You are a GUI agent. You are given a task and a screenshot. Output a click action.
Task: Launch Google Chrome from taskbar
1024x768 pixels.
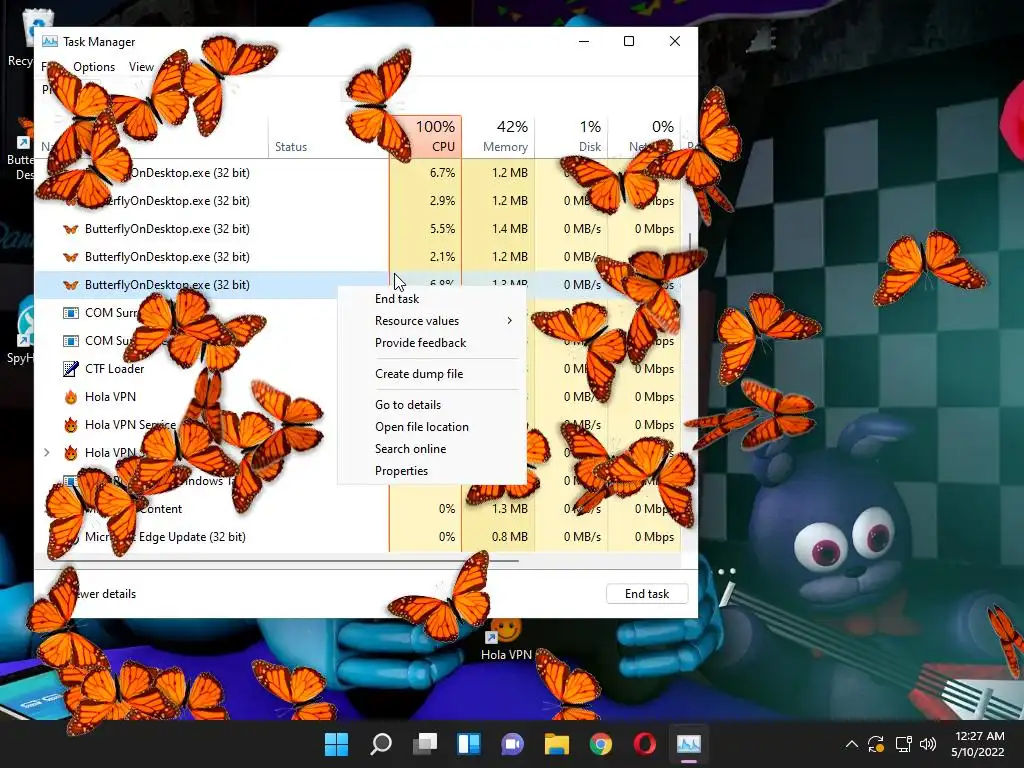click(x=601, y=744)
